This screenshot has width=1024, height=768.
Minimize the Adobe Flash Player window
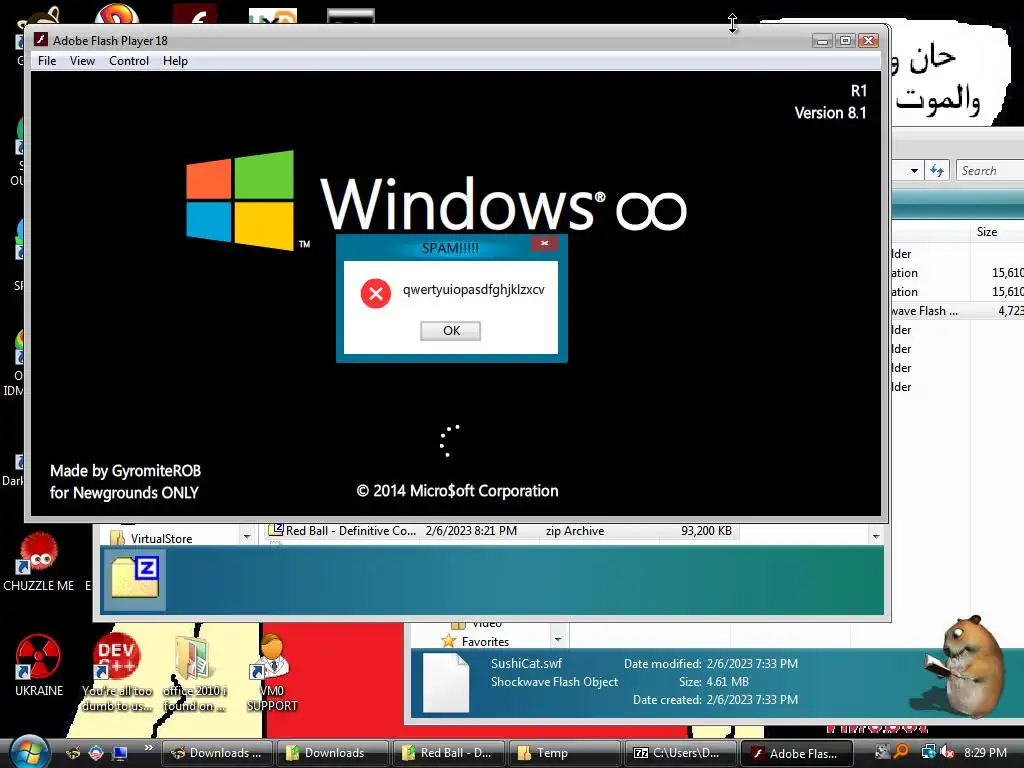[822, 40]
